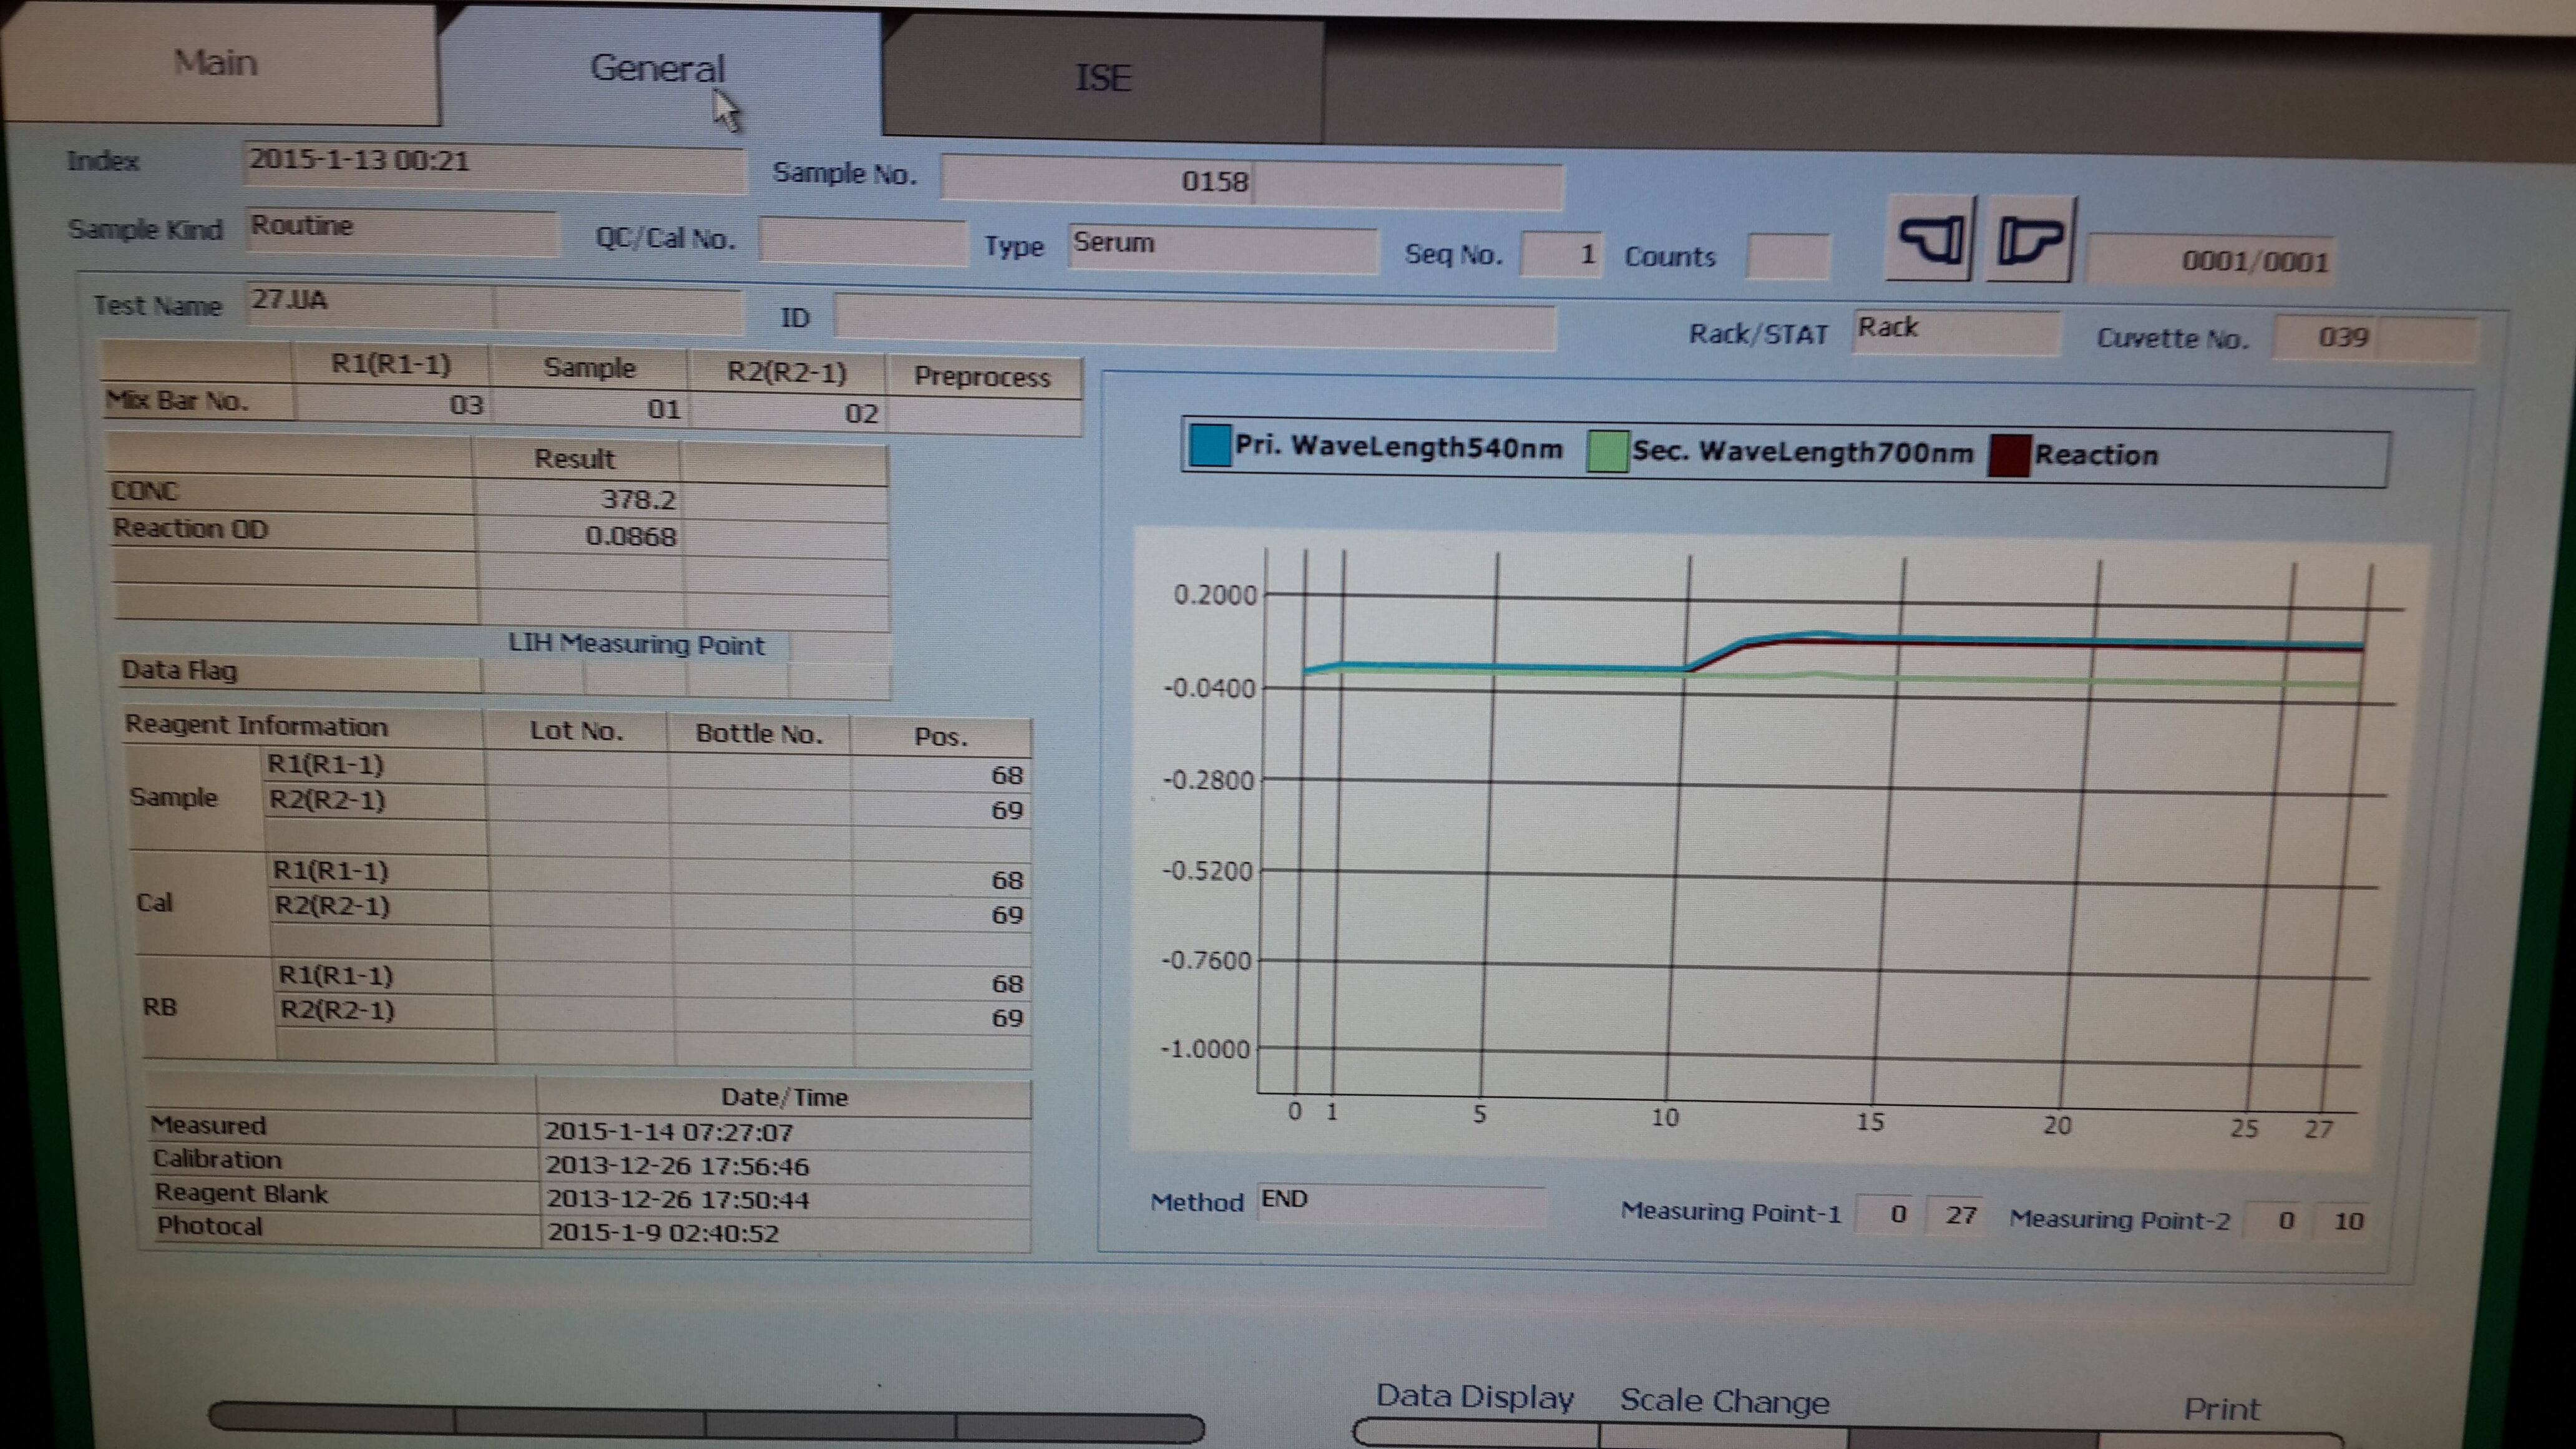Click the Pos. column header
The height and width of the screenshot is (1449, 2576).
pyautogui.click(x=941, y=737)
